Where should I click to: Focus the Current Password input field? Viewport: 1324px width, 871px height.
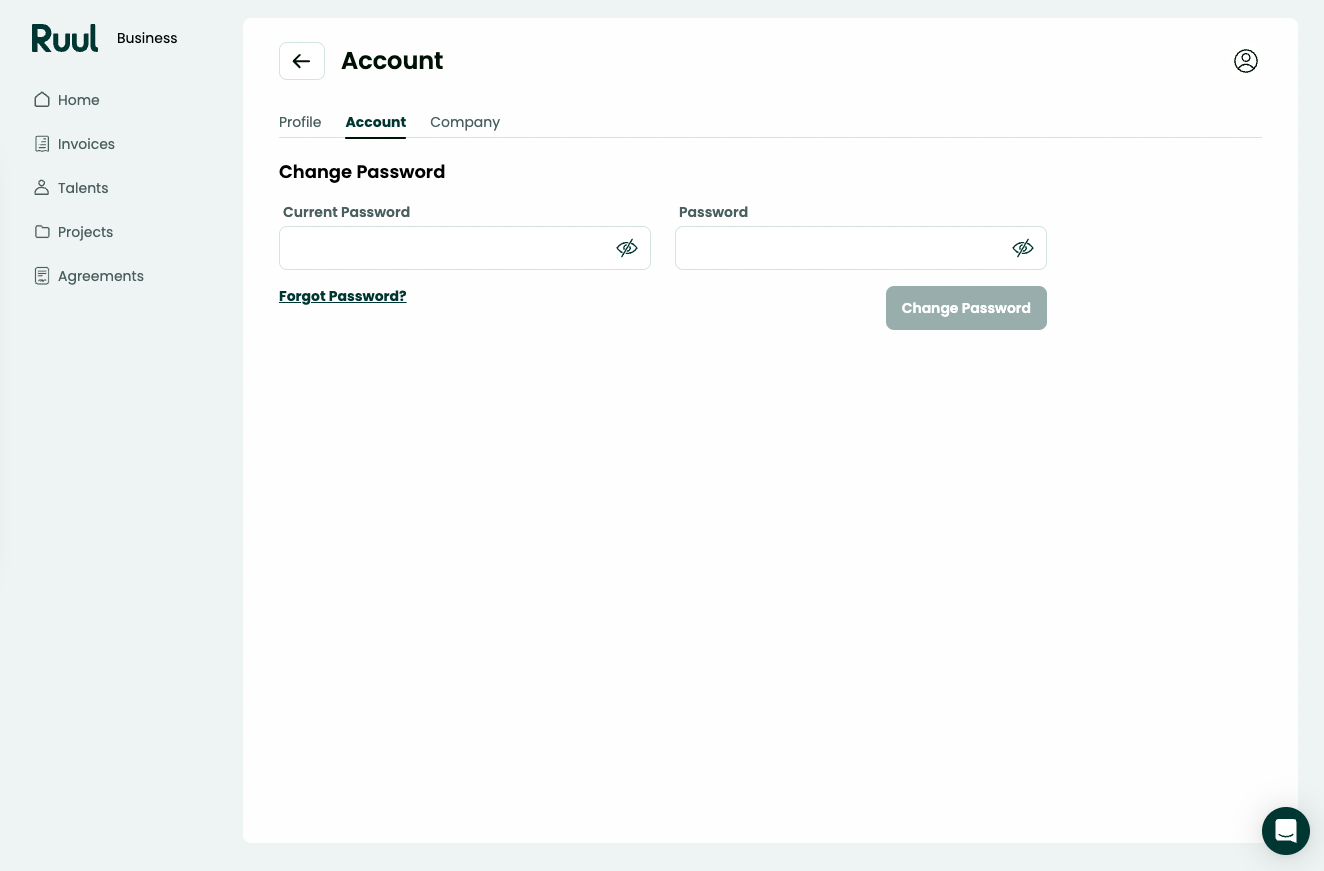[x=465, y=248]
